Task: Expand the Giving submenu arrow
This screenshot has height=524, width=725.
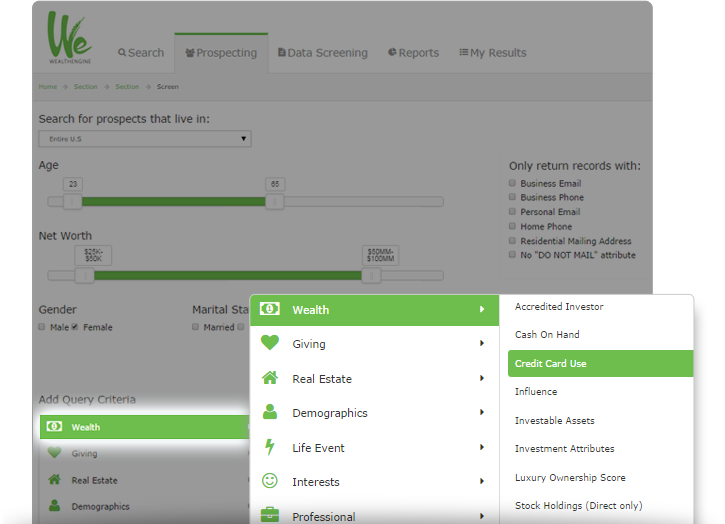Action: [482, 343]
